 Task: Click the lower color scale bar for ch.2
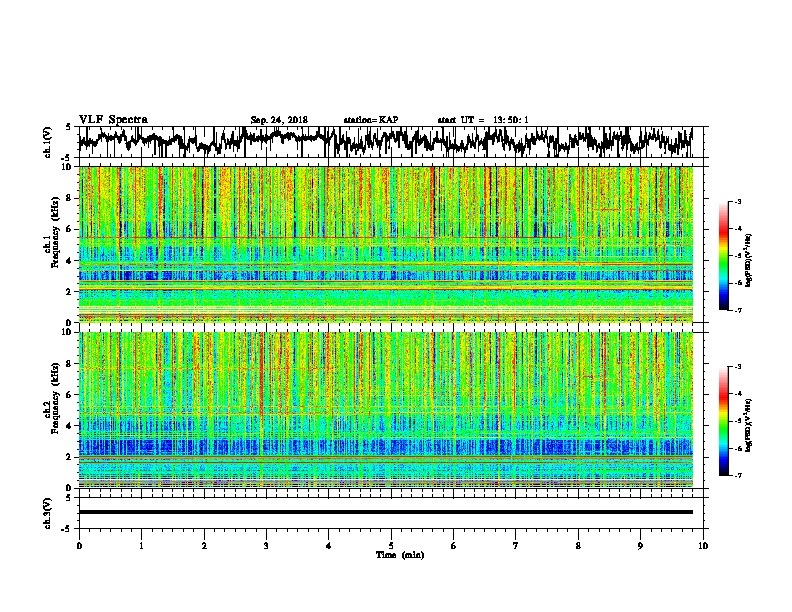(723, 421)
